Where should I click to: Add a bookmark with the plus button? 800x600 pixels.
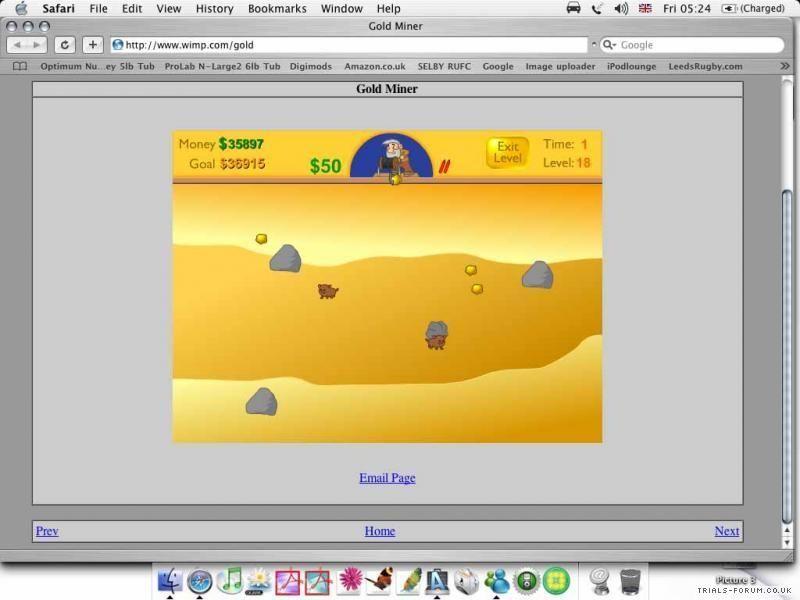tap(92, 45)
